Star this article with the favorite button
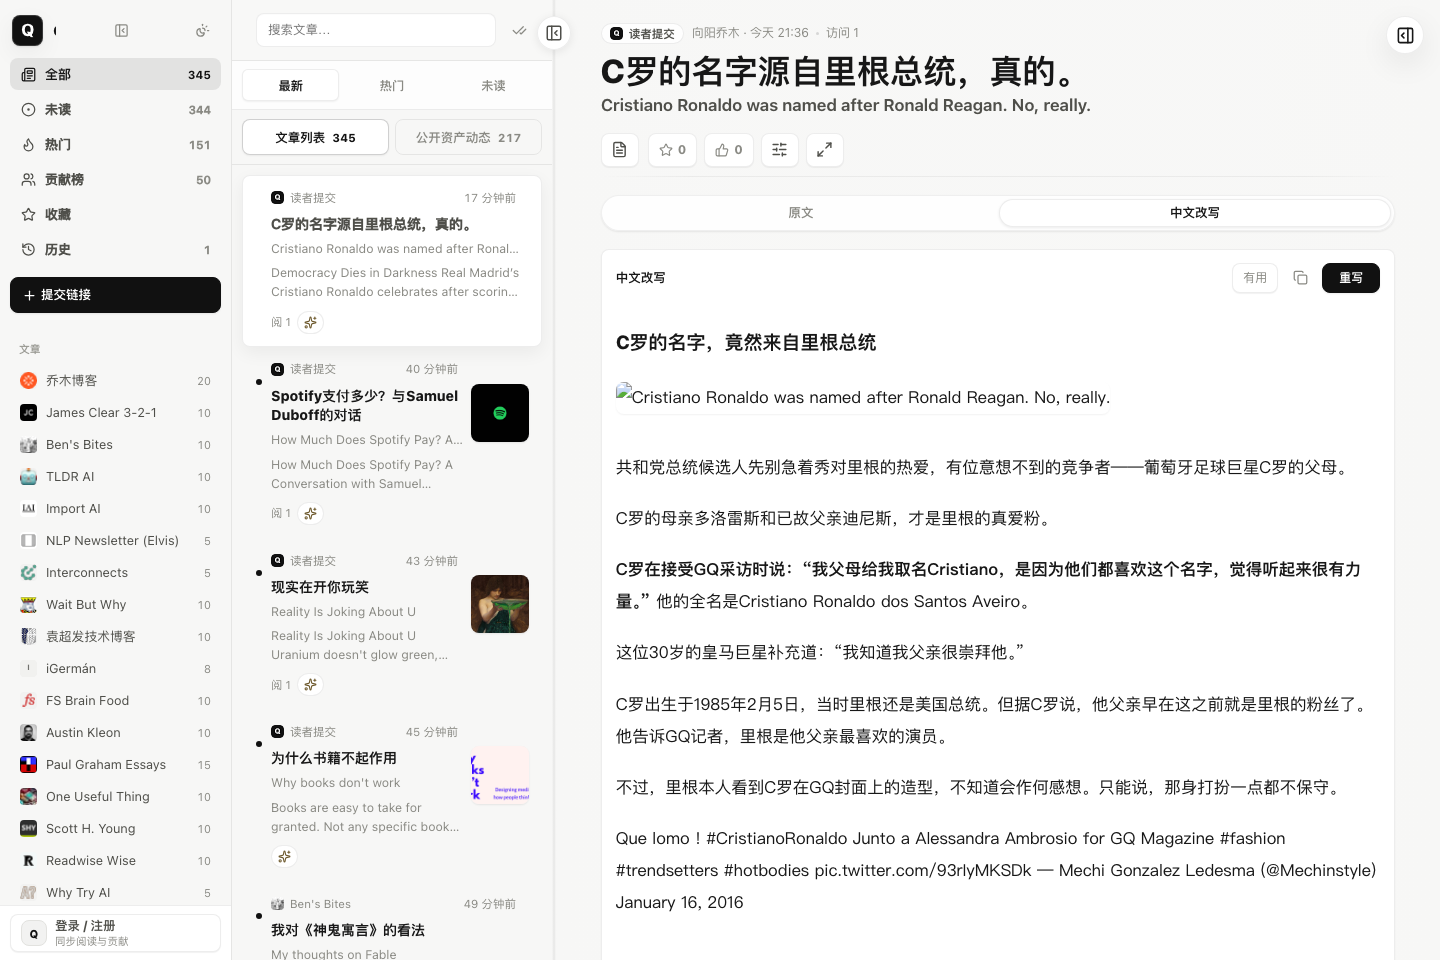 click(x=672, y=150)
